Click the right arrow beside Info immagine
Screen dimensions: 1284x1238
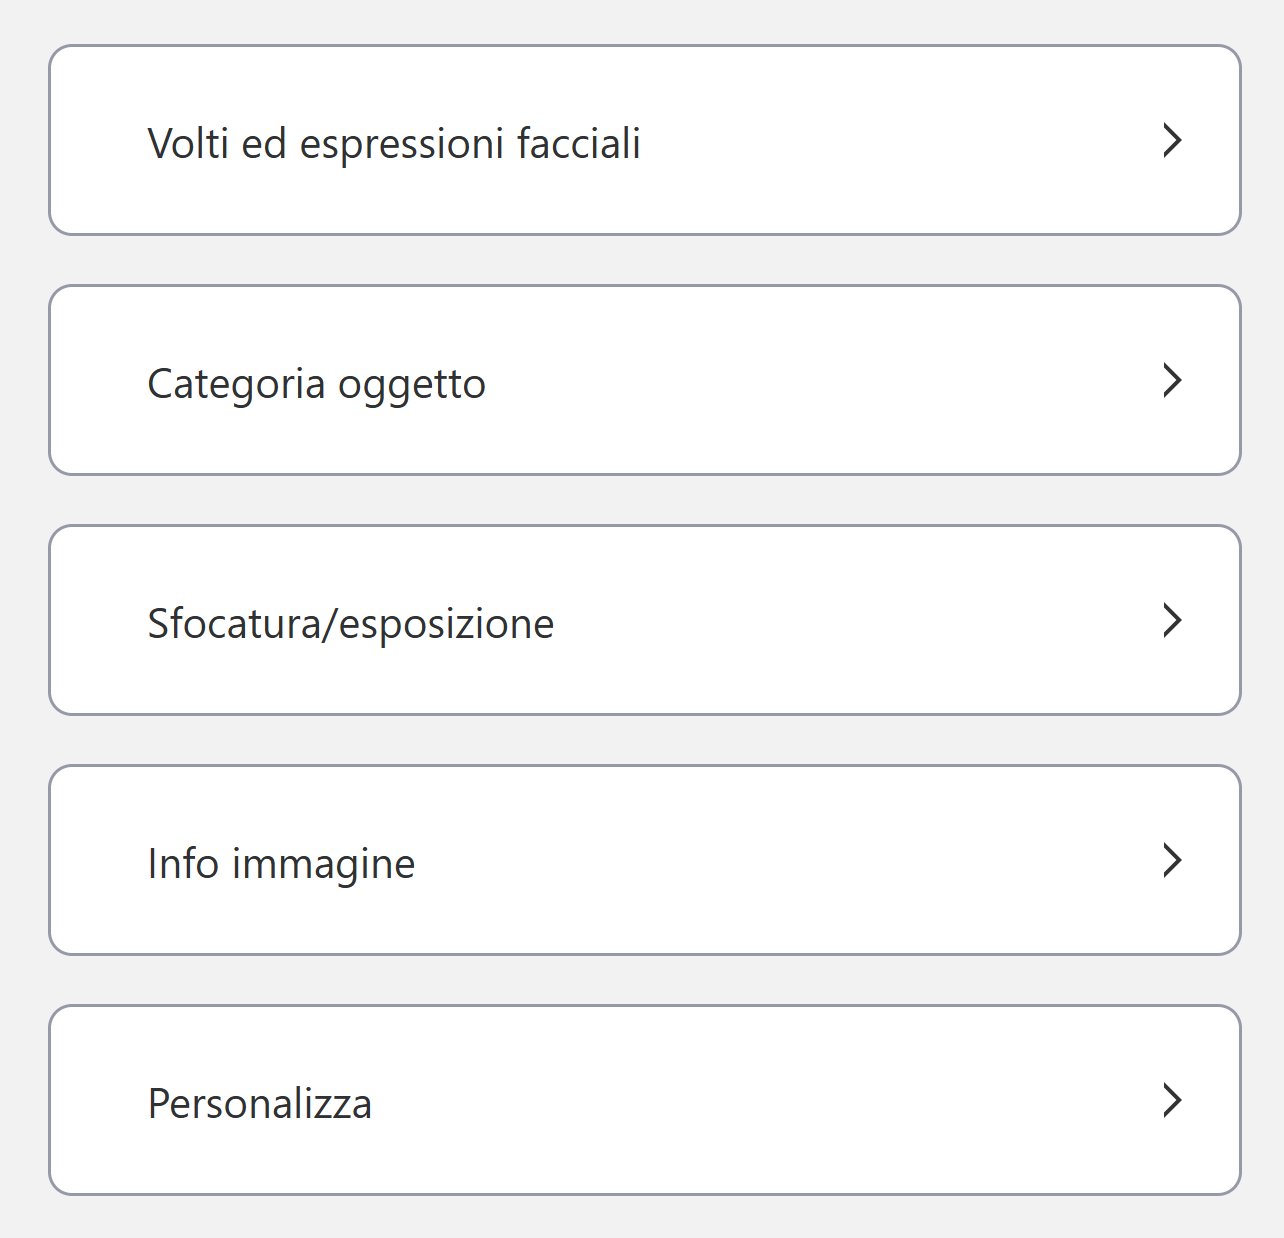1172,860
